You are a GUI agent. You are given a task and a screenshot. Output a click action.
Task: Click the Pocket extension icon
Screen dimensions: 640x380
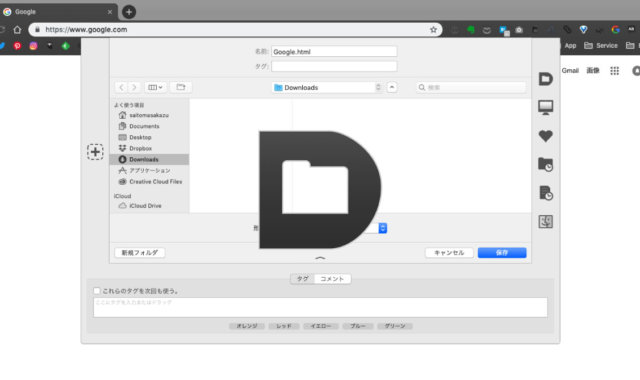pyautogui.click(x=487, y=30)
